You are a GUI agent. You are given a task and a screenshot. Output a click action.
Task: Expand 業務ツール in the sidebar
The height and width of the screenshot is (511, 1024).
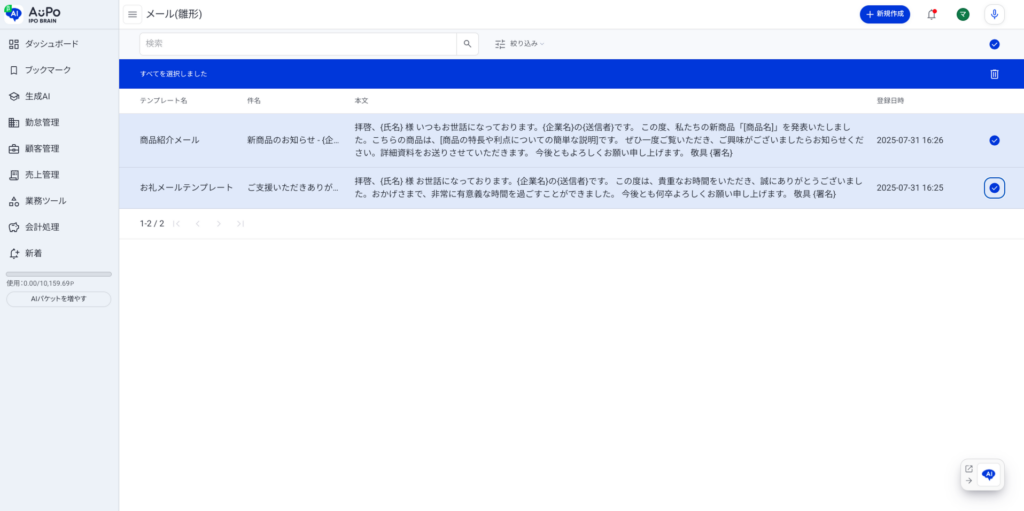point(45,201)
